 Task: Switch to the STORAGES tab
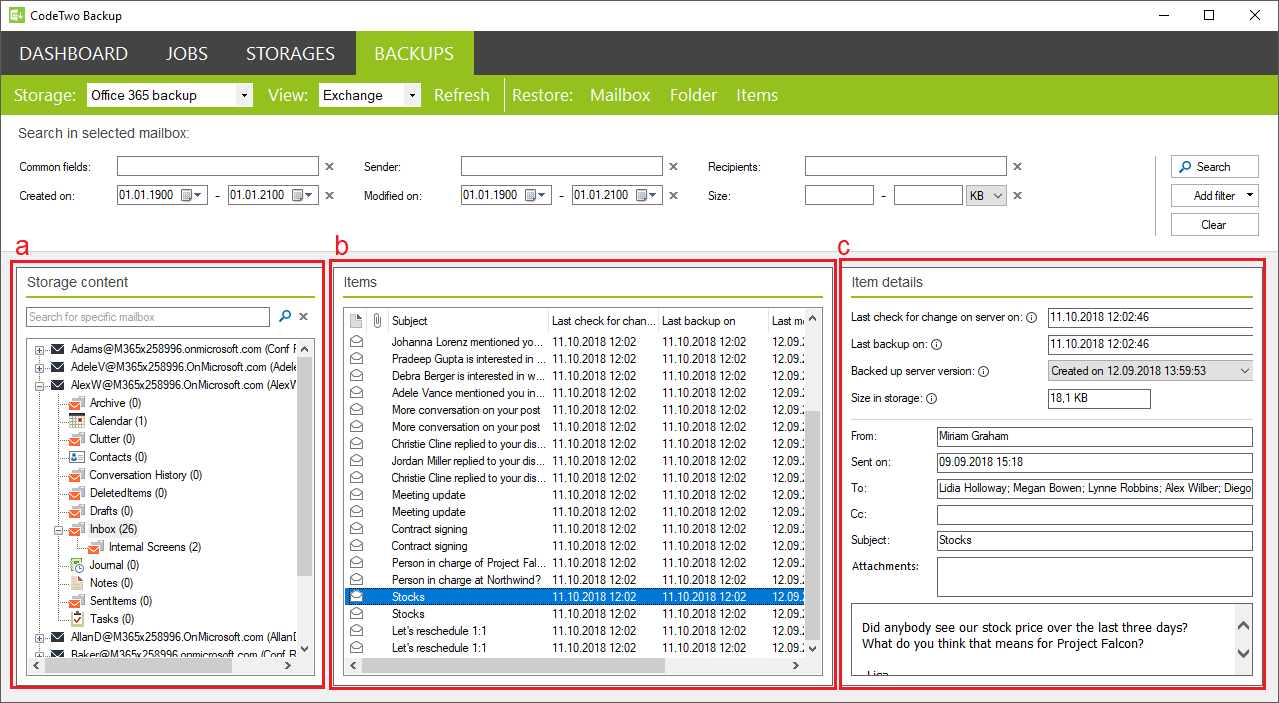[x=290, y=54]
